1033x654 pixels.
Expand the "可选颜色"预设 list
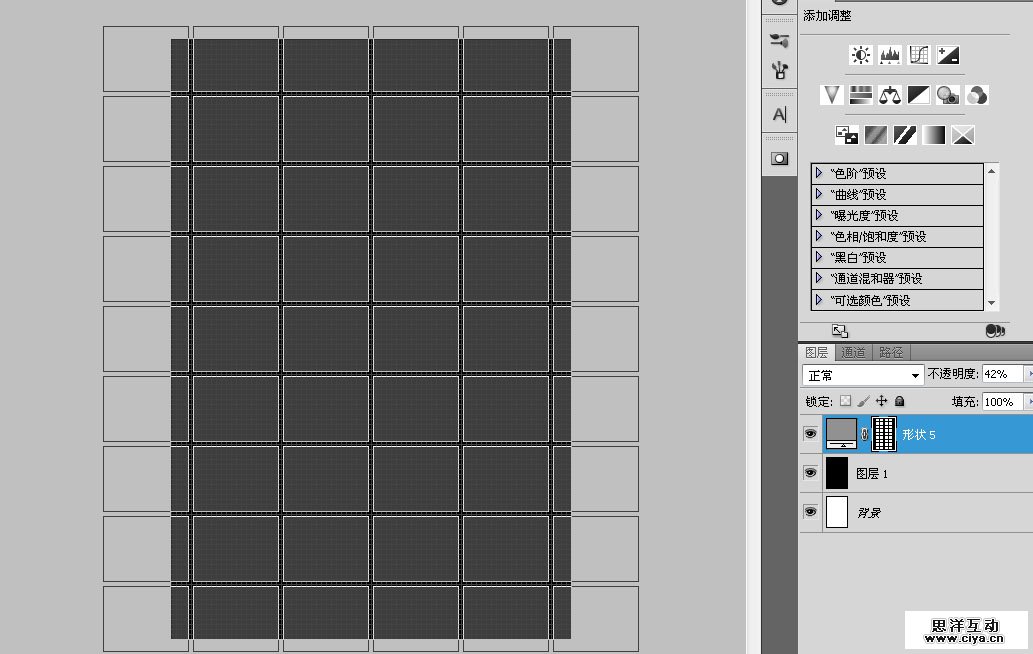coord(819,300)
